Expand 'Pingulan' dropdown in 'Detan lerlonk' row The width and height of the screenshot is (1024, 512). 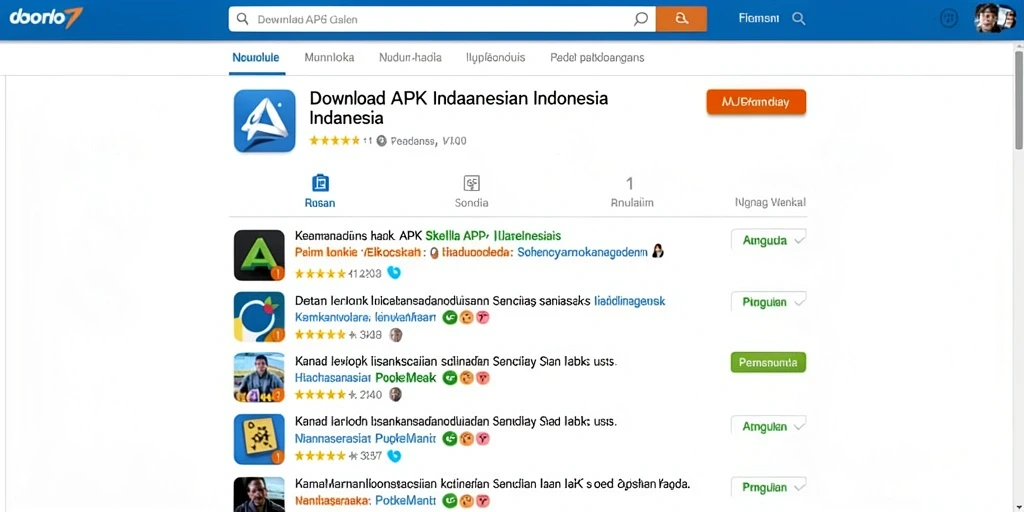pyautogui.click(x=768, y=302)
